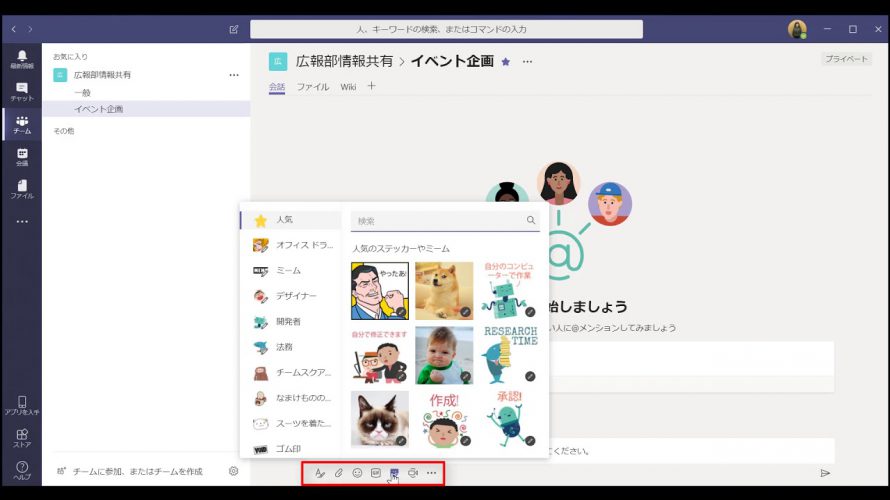Select the Teams sidebar icon
Screen dimensions: 890x500
22,124
